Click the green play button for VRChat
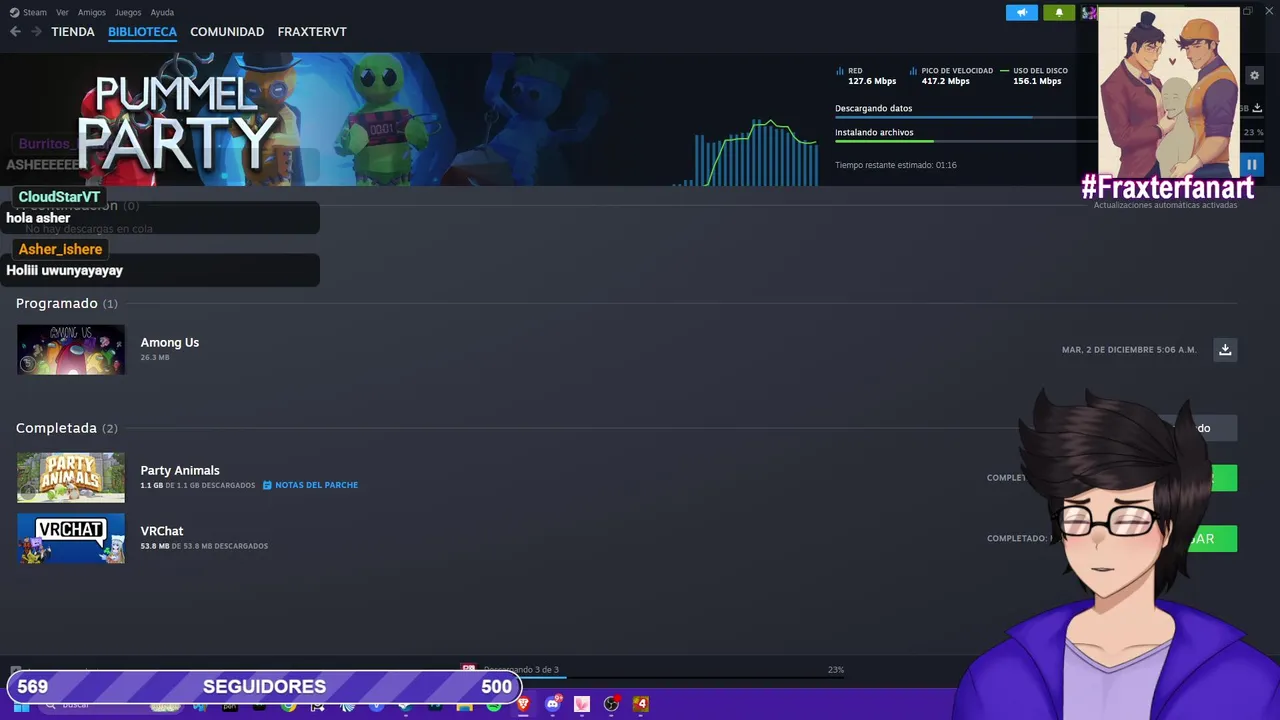 click(x=1213, y=539)
